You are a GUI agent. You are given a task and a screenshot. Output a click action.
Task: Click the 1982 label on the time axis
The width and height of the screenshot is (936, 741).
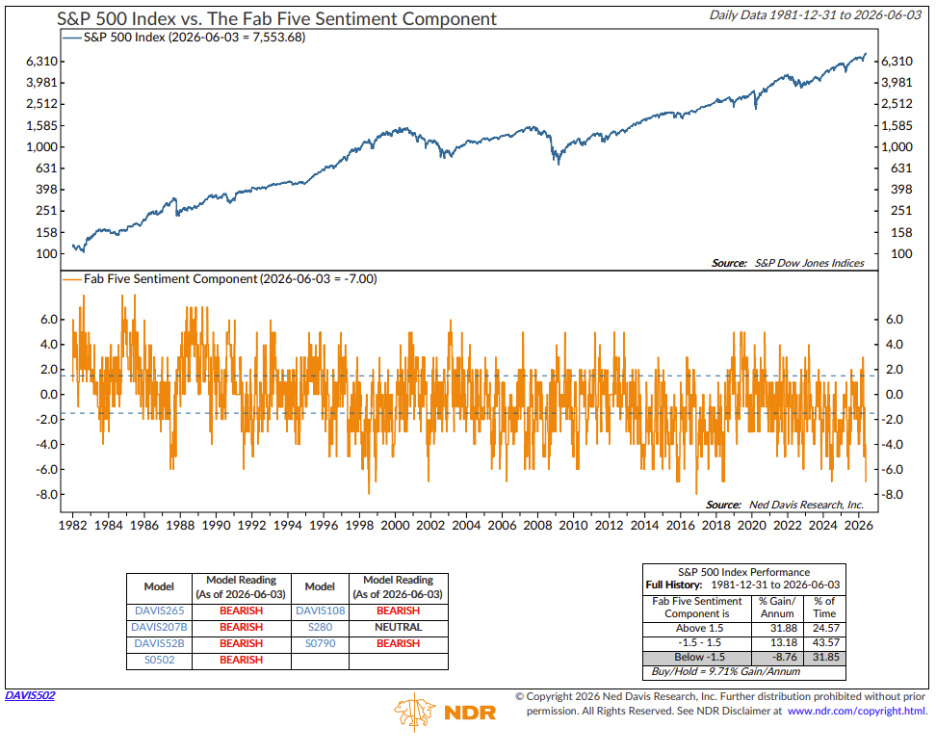[73, 525]
